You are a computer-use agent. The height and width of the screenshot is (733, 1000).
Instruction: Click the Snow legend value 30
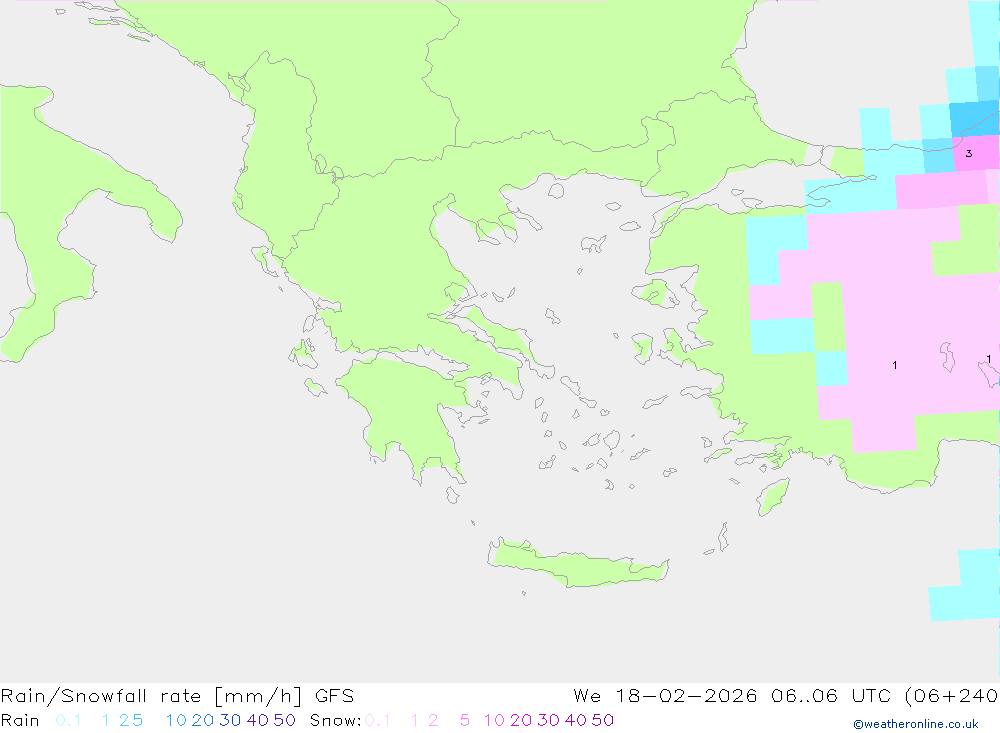click(548, 720)
